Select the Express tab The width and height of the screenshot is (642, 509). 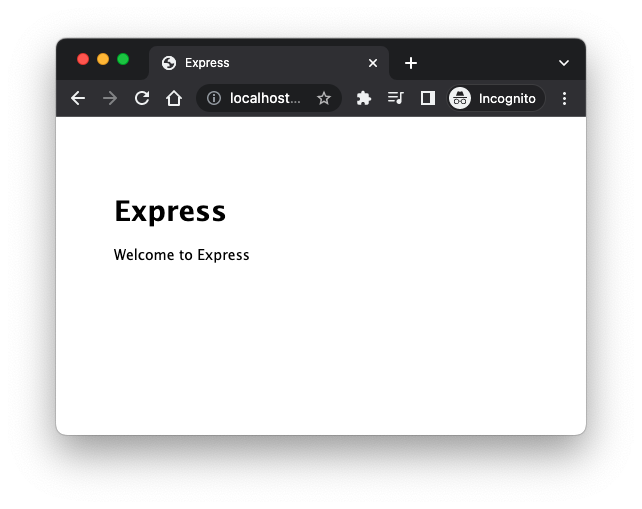269,63
